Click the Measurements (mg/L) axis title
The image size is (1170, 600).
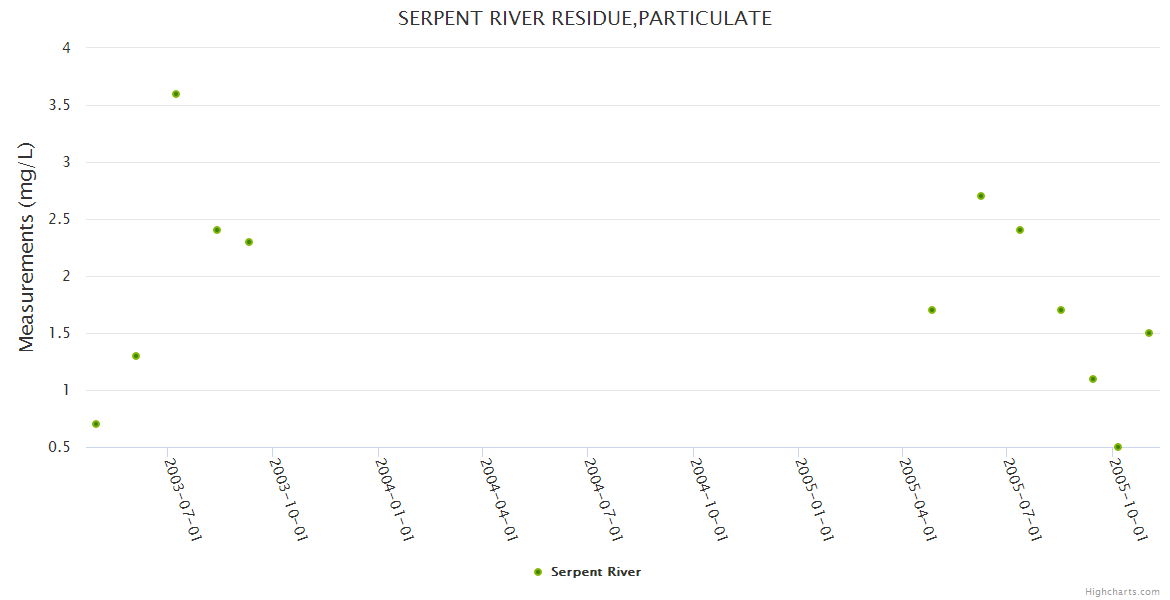click(27, 247)
